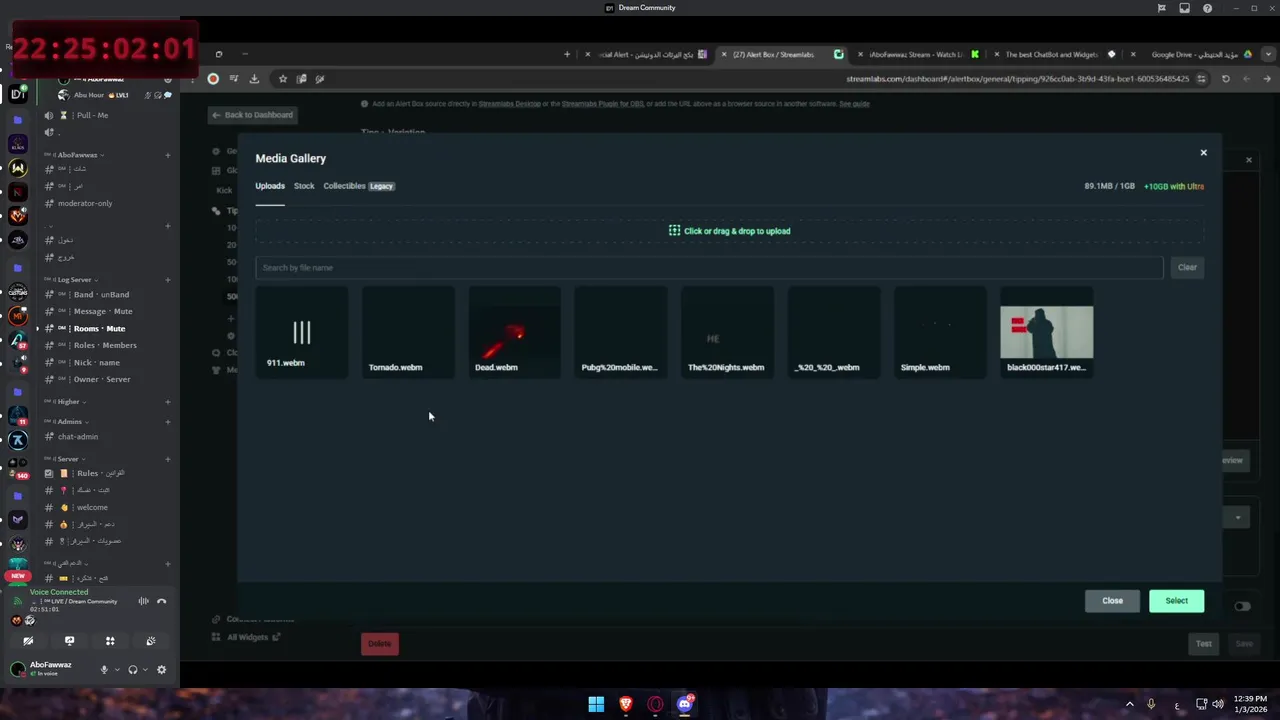
Task: Open browser downloads icon
Action: point(254,79)
